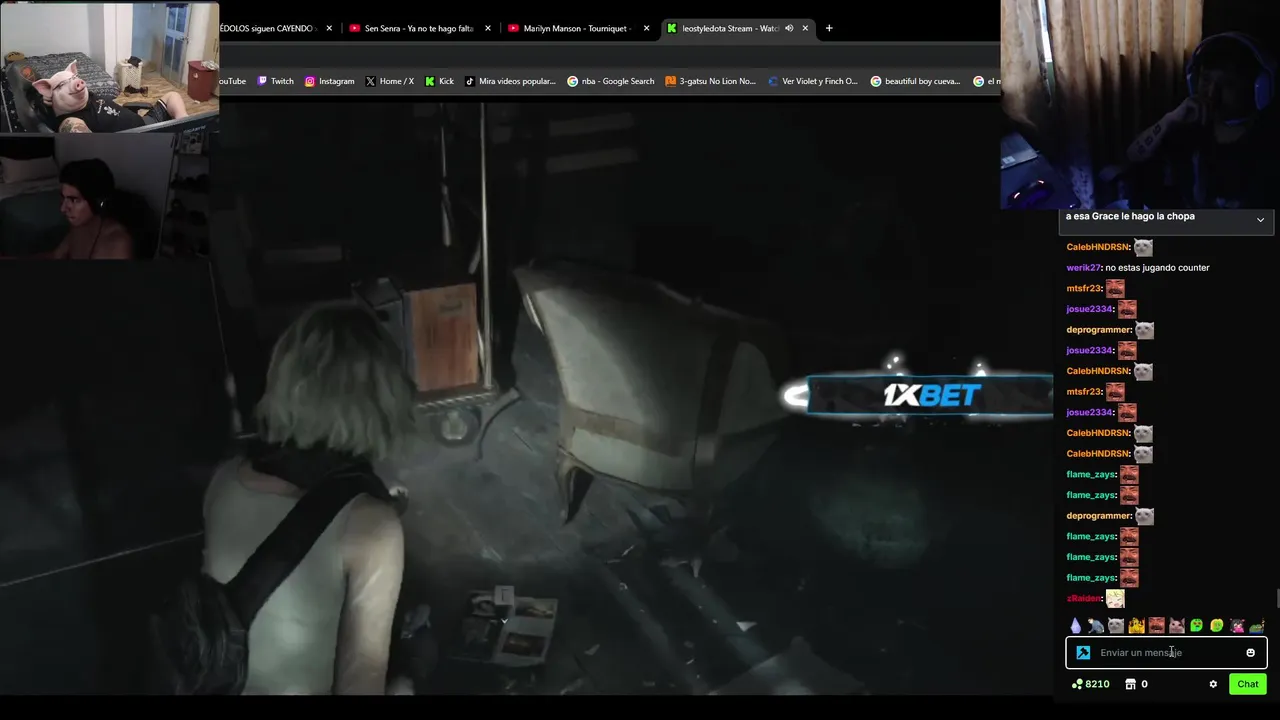The height and width of the screenshot is (720, 1280).
Task: Insert the white polite cat emote
Action: [1177, 626]
